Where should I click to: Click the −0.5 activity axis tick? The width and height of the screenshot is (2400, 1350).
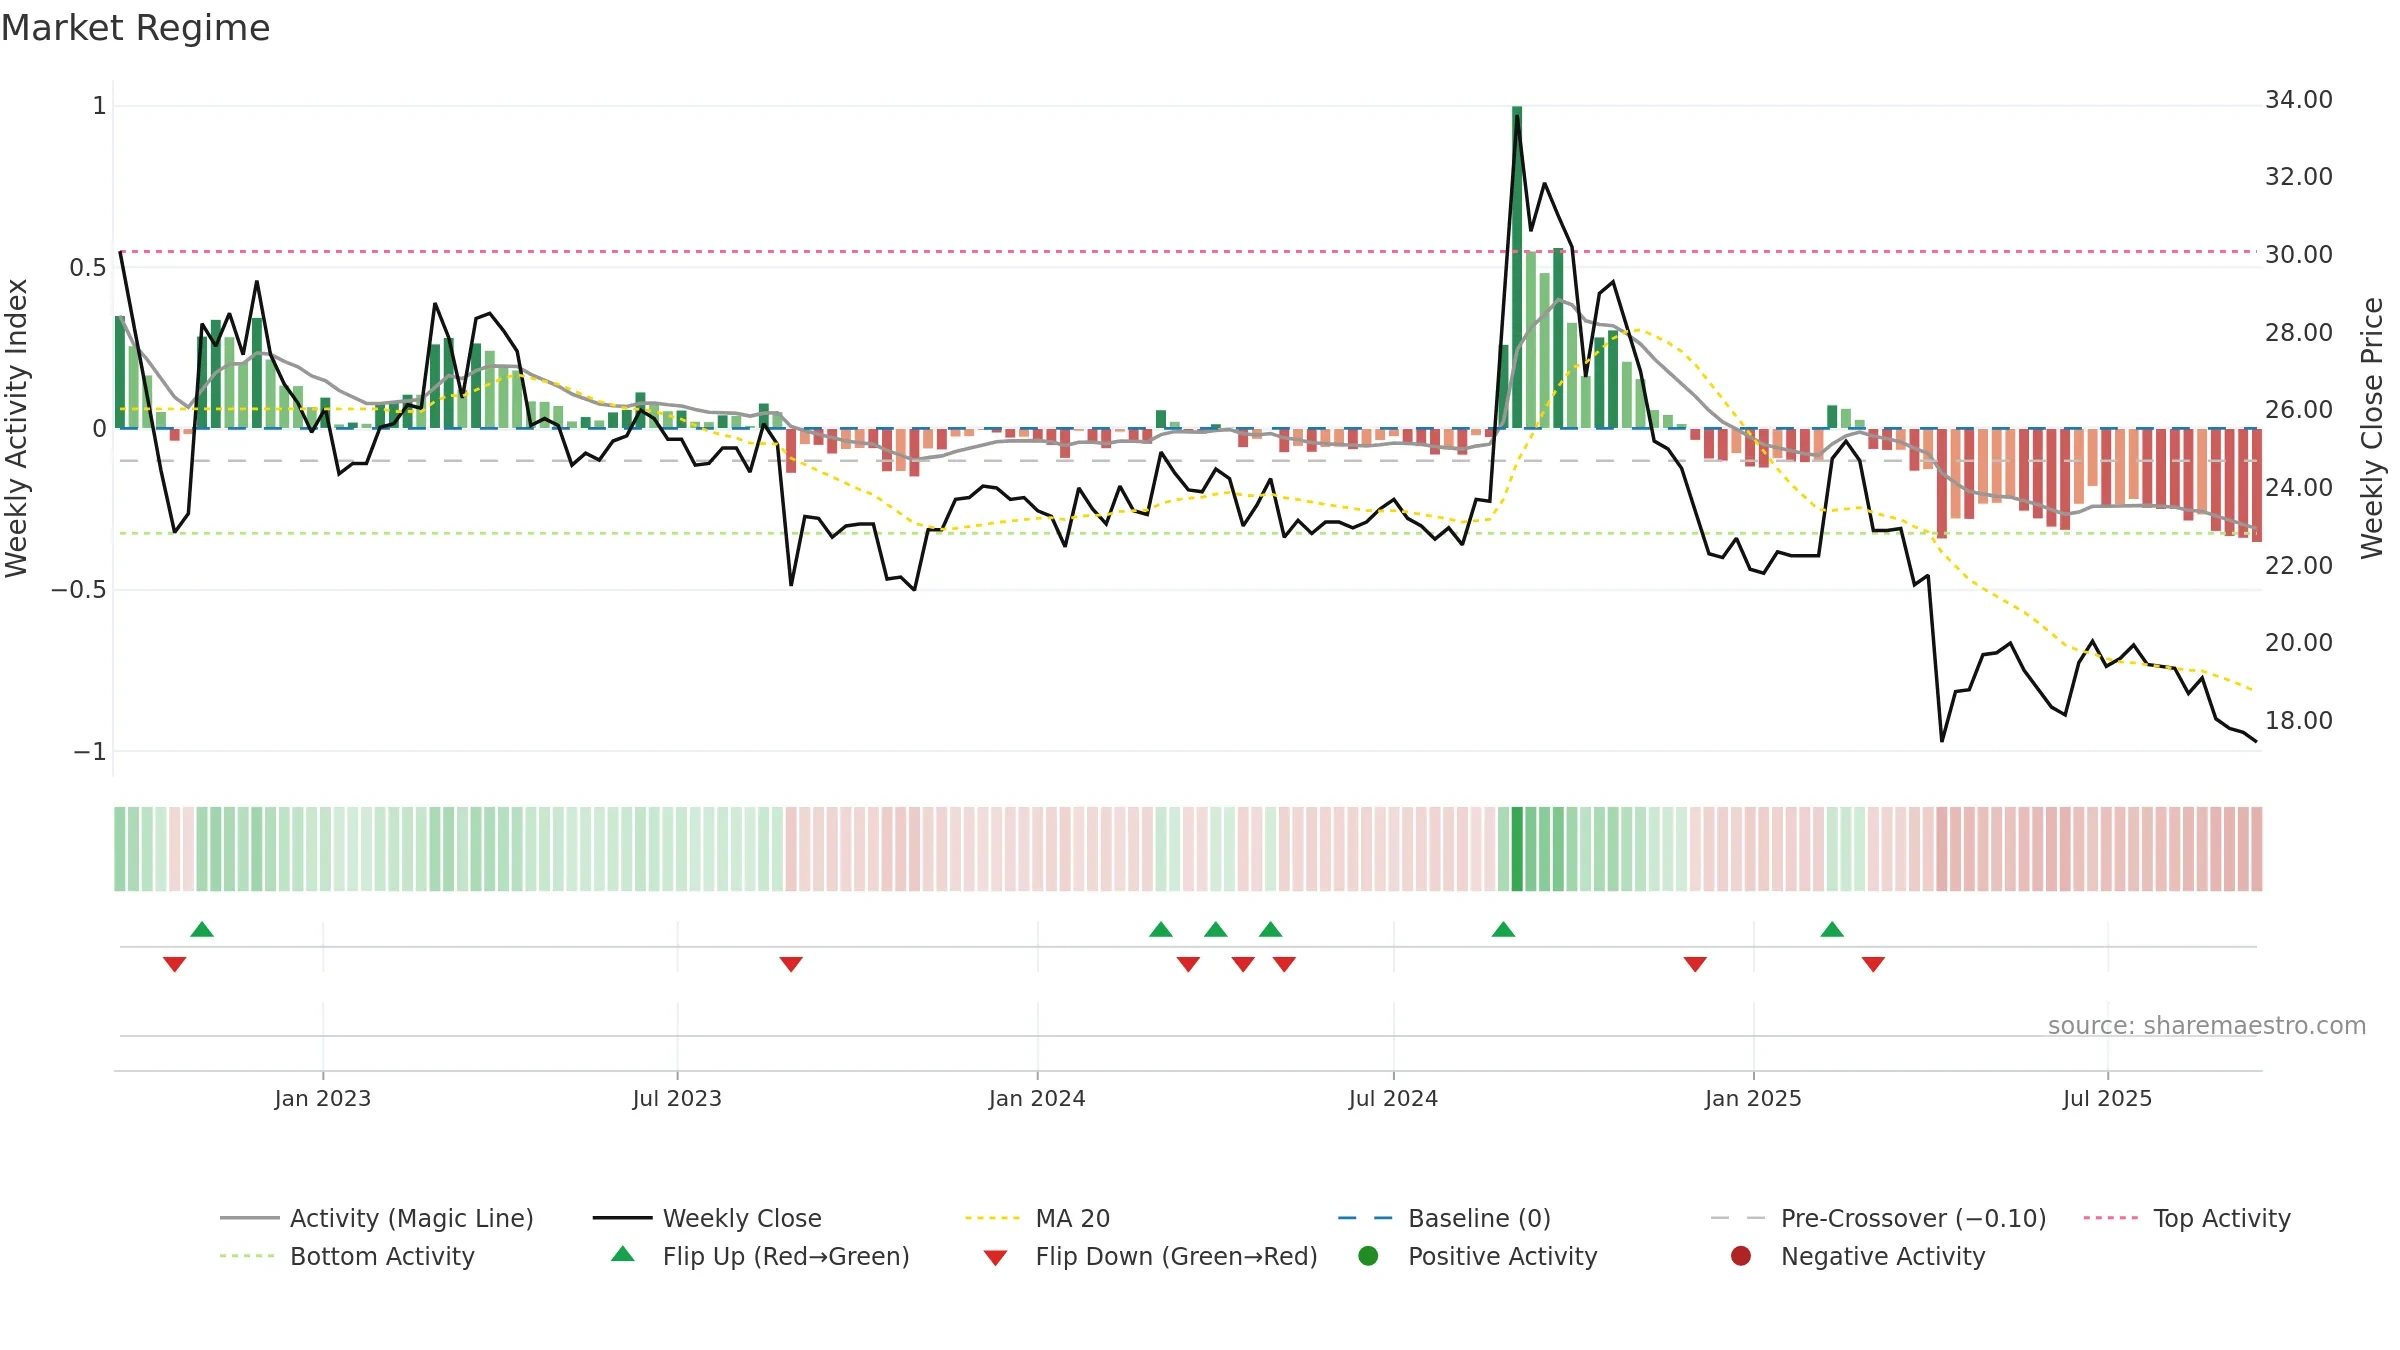coord(79,590)
